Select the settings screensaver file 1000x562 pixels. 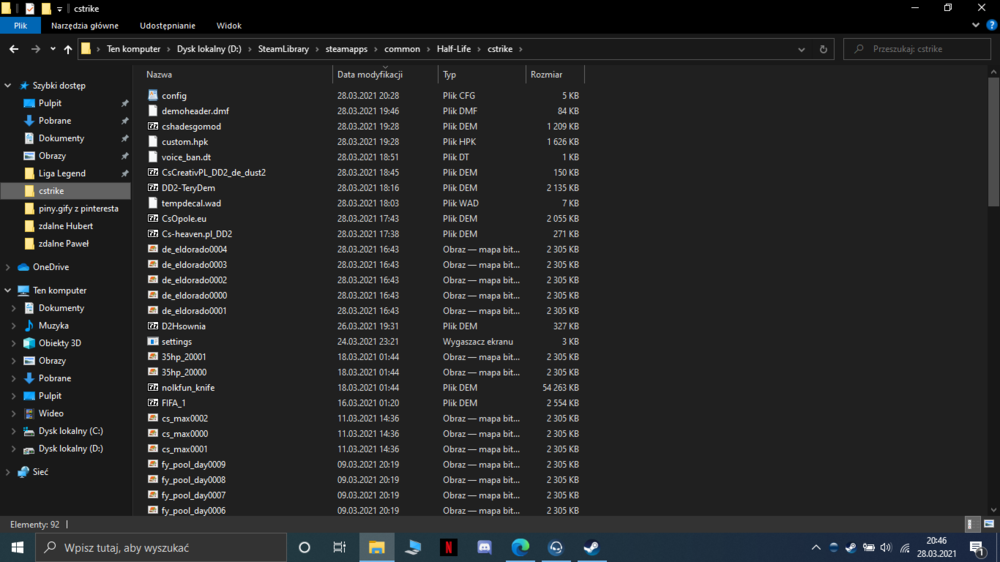point(177,341)
